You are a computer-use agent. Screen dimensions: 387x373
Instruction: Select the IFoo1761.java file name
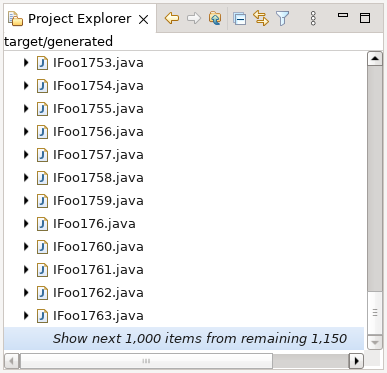point(98,270)
